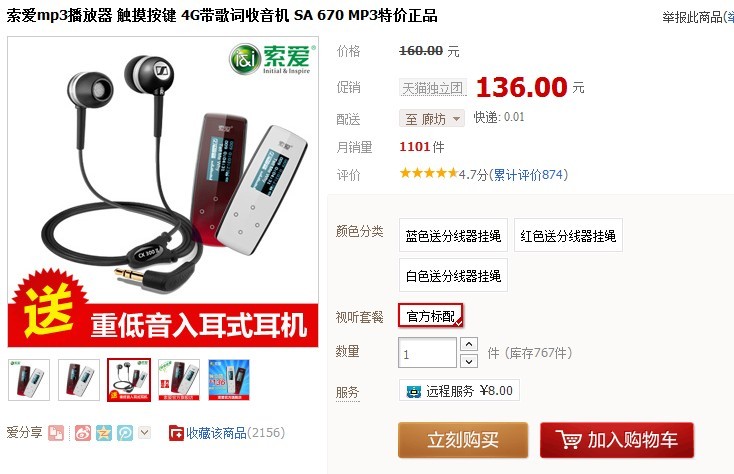Screen dimensions: 734x474
Task: Select red color option 红色送分线器挂绳
Action: coord(568,235)
